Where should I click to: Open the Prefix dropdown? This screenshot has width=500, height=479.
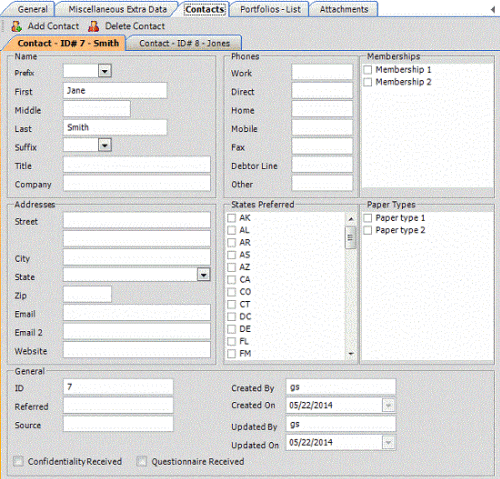[x=105, y=71]
